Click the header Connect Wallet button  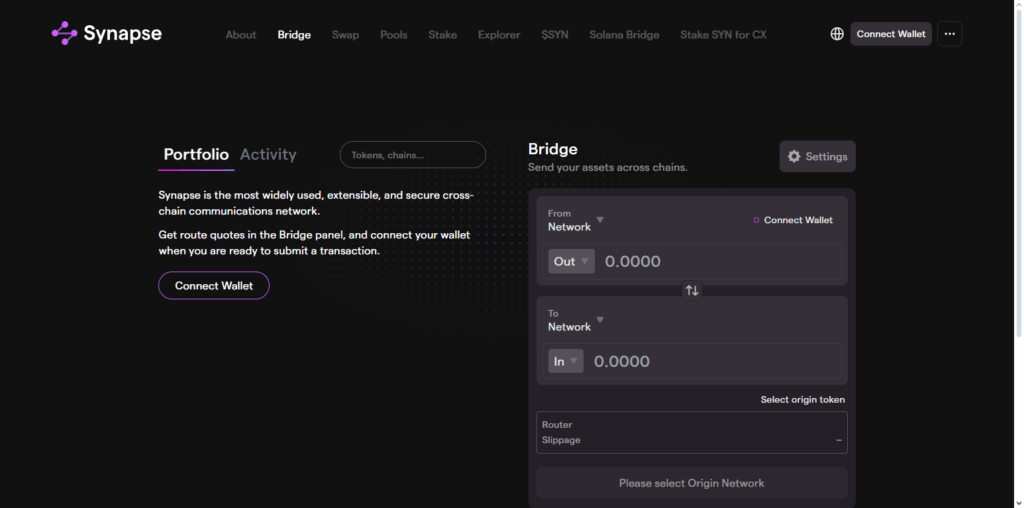tap(891, 34)
